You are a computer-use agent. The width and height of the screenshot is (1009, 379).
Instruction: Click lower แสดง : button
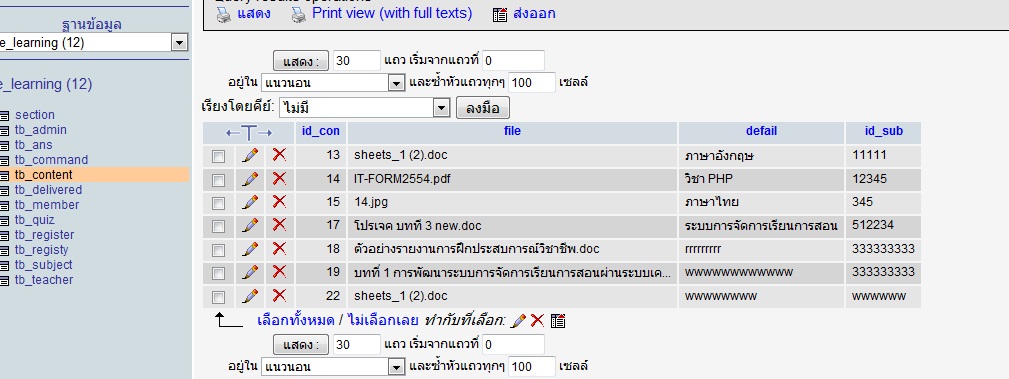[x=301, y=345]
